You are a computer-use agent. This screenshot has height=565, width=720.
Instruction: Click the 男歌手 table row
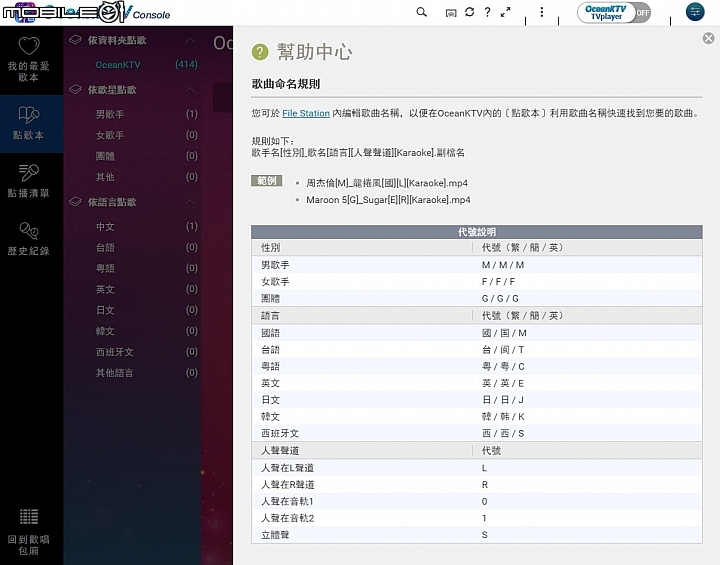coord(477,265)
